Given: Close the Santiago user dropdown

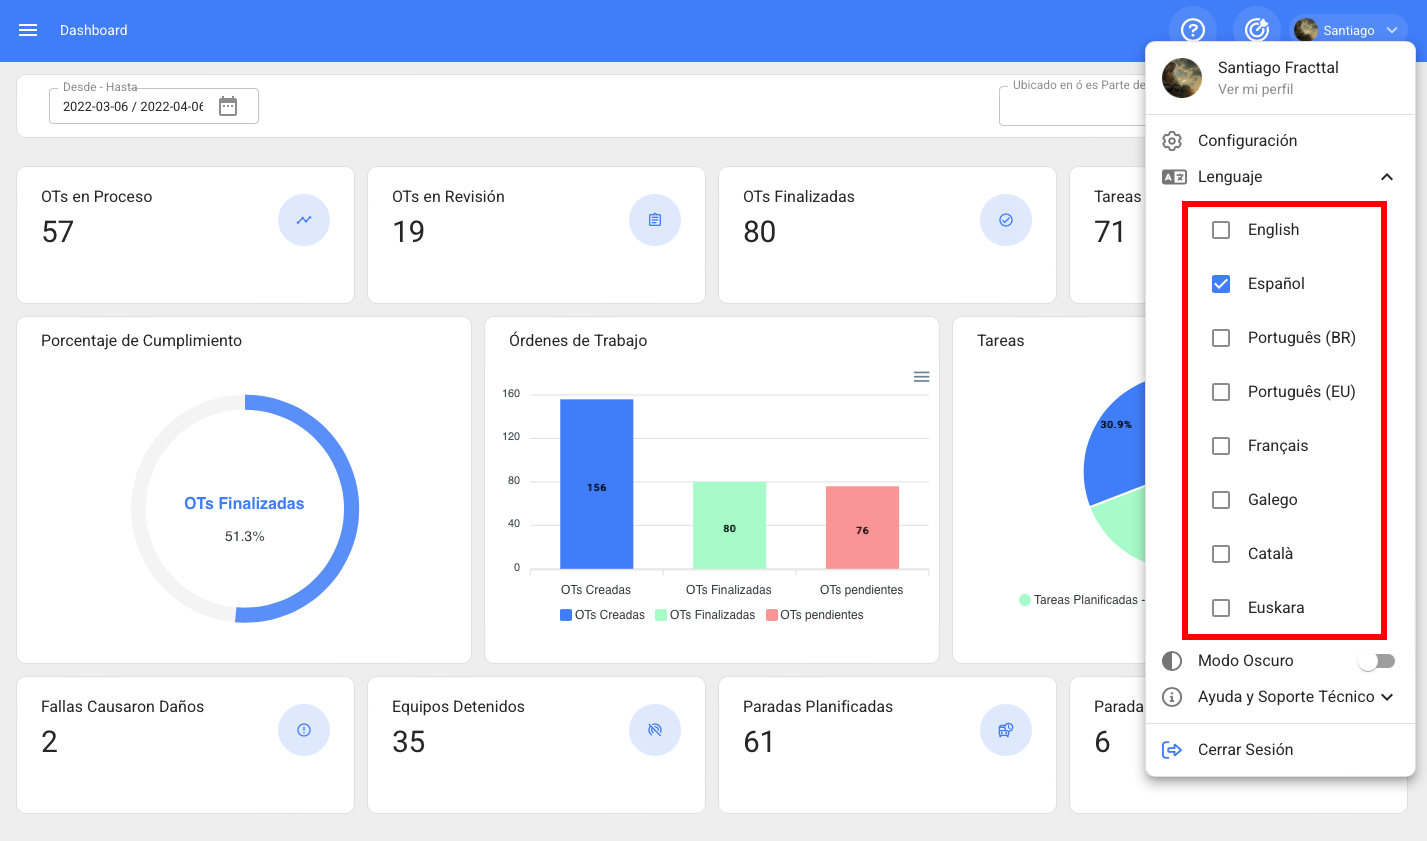Looking at the screenshot, I should (1391, 30).
